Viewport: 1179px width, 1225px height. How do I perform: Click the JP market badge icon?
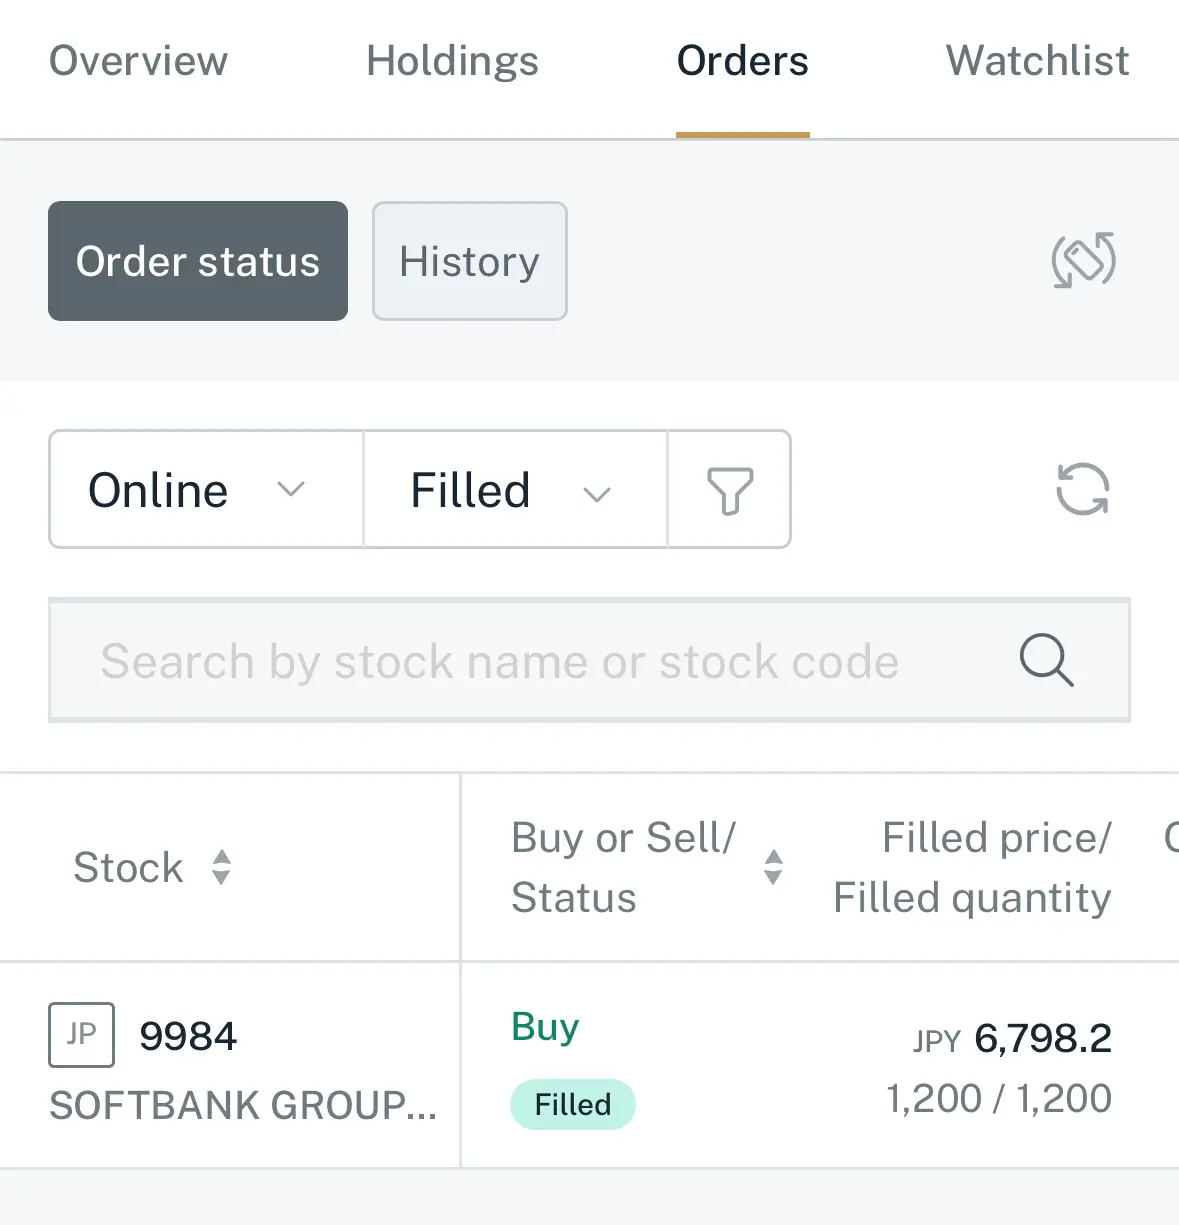click(81, 1035)
